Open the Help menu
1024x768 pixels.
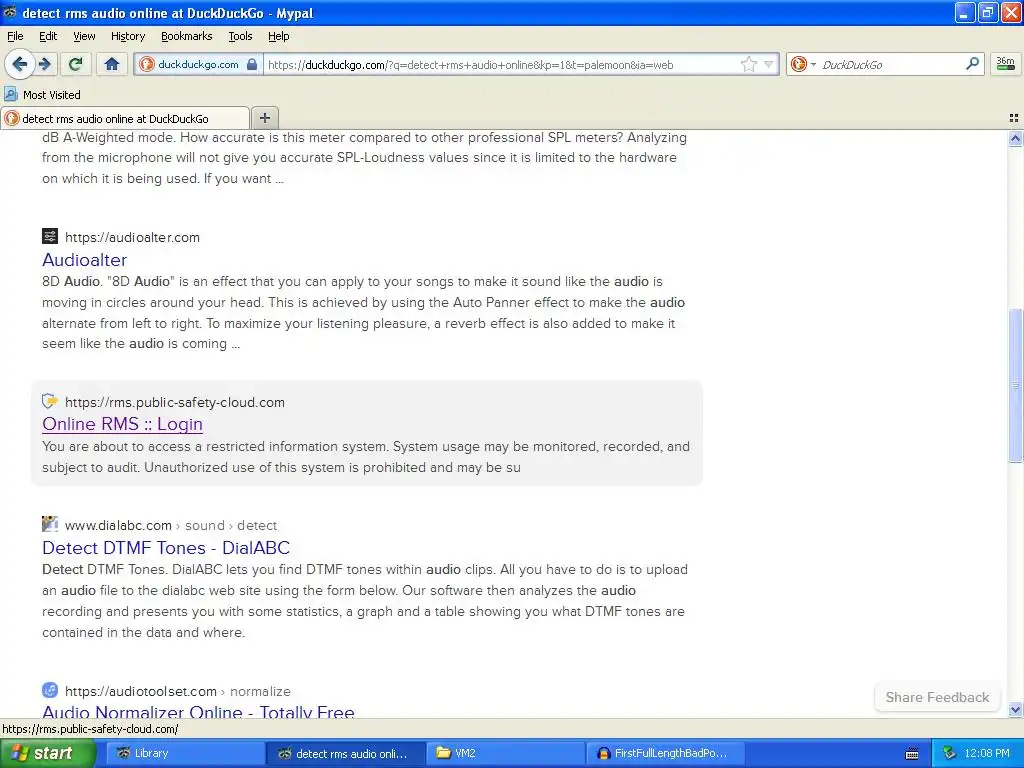278,36
